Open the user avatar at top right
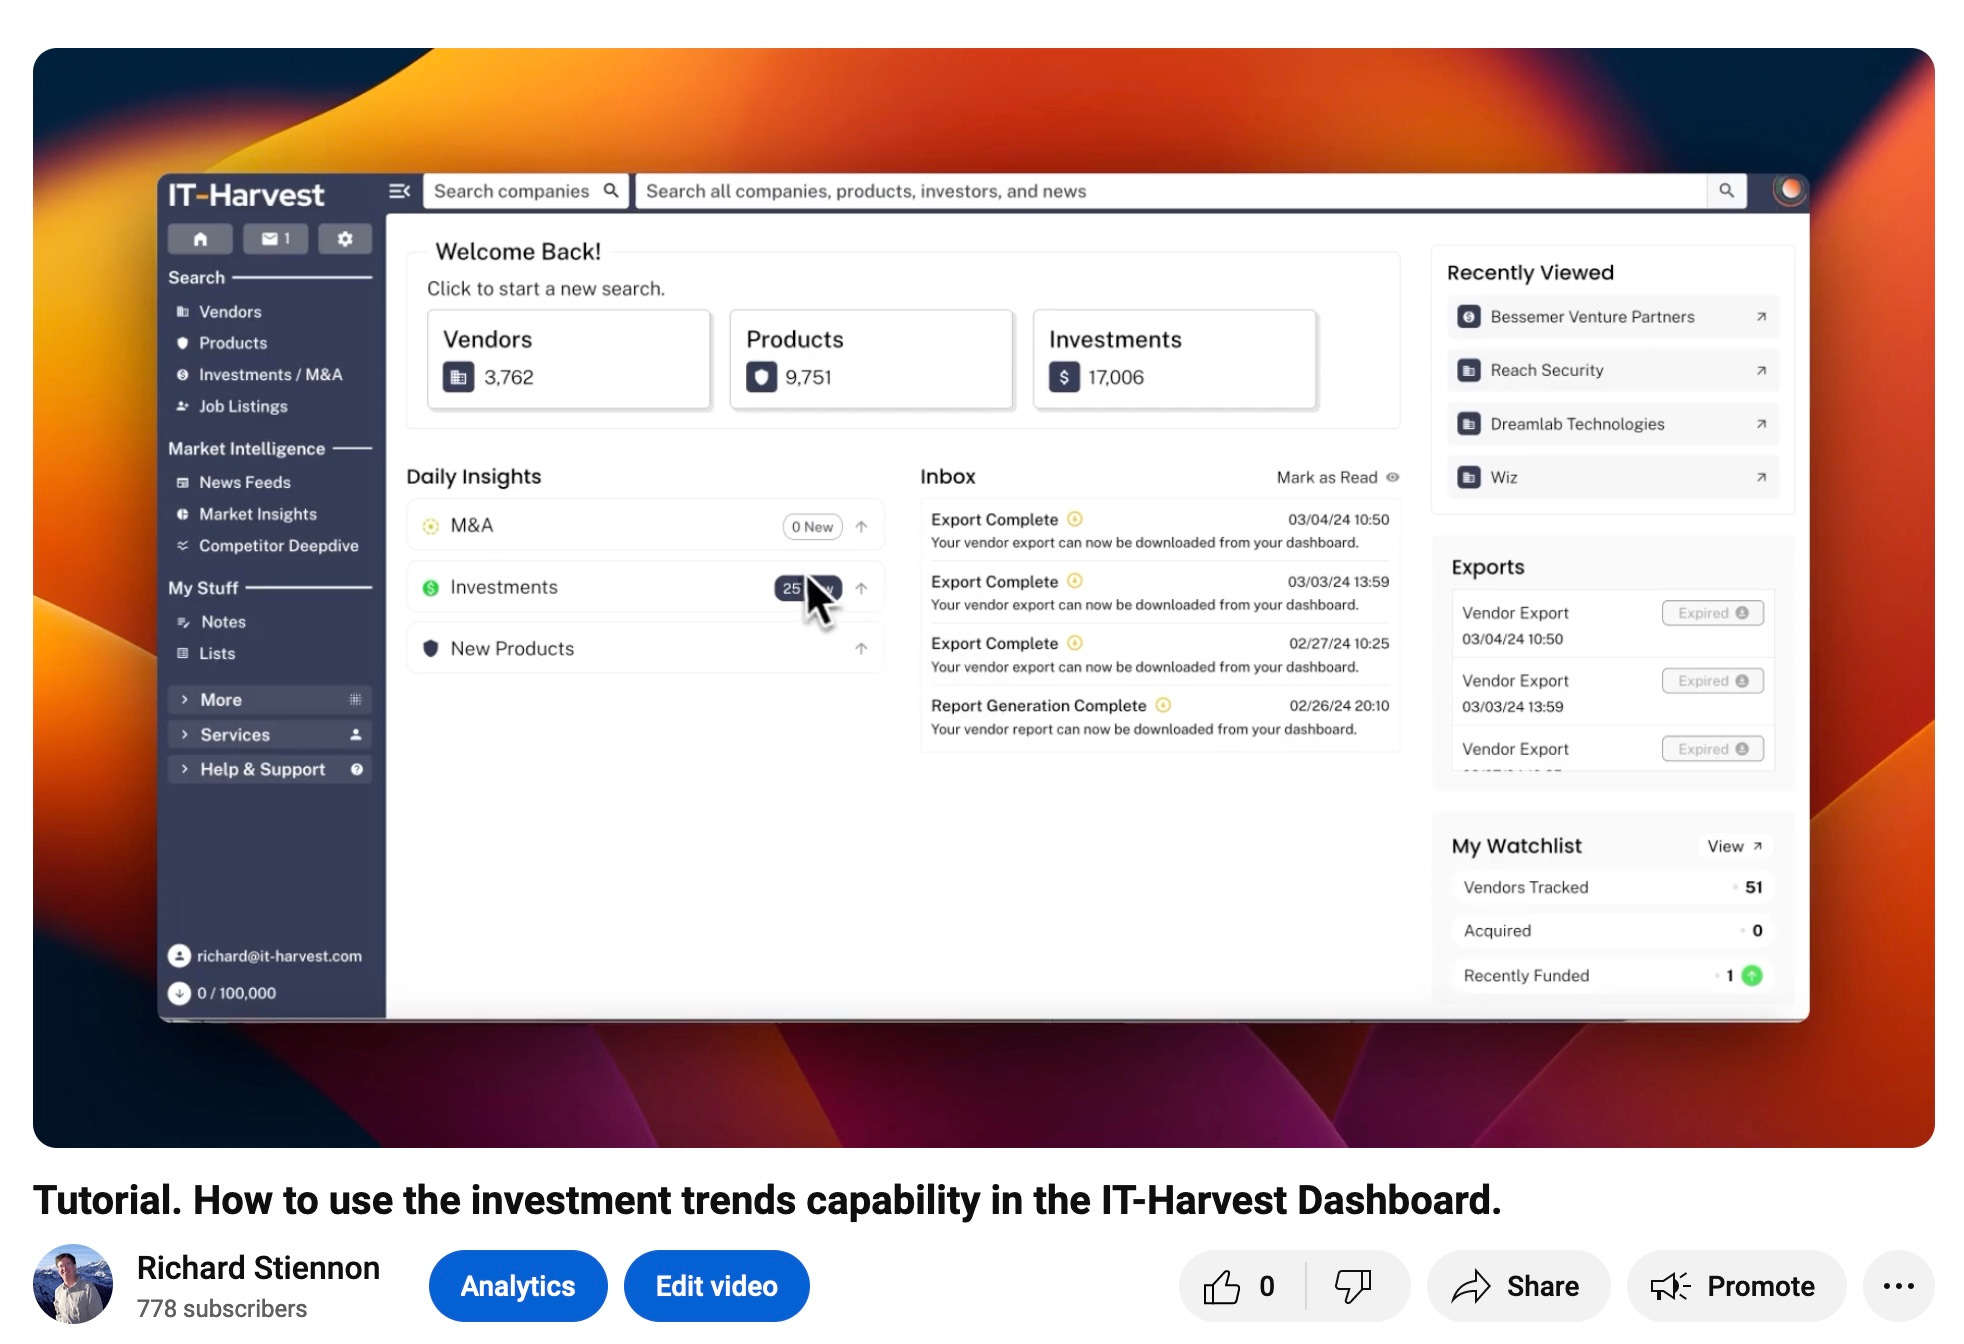1964x1344 pixels. [x=1789, y=189]
